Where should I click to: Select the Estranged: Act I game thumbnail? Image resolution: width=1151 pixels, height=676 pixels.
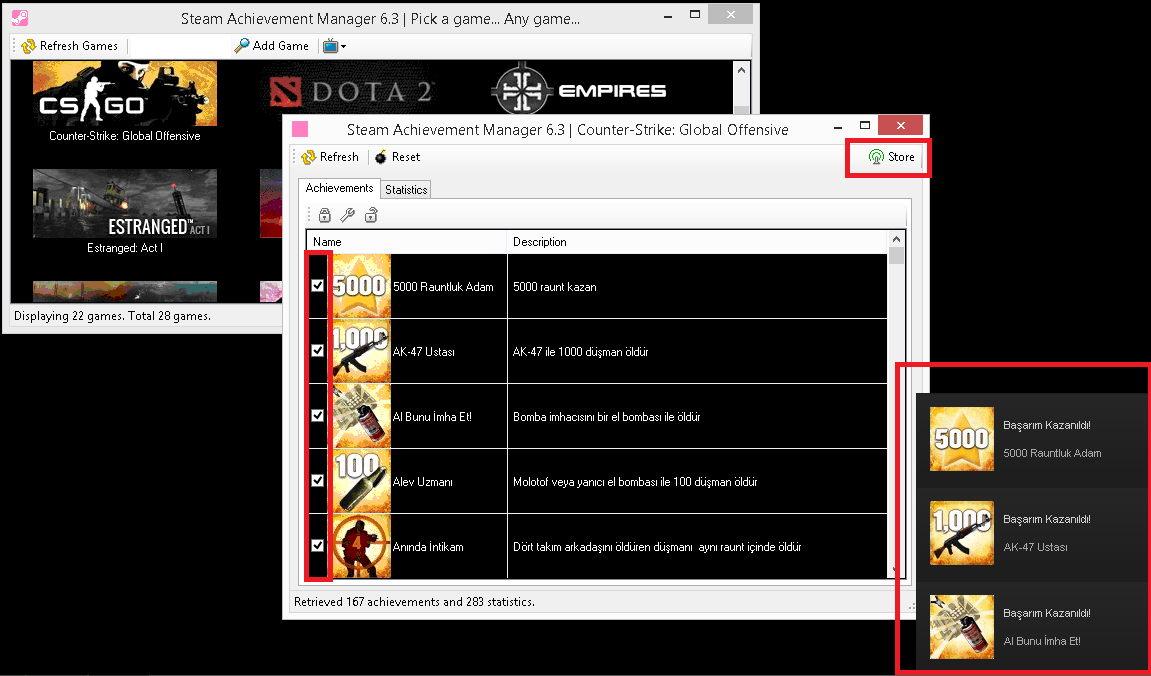point(125,203)
